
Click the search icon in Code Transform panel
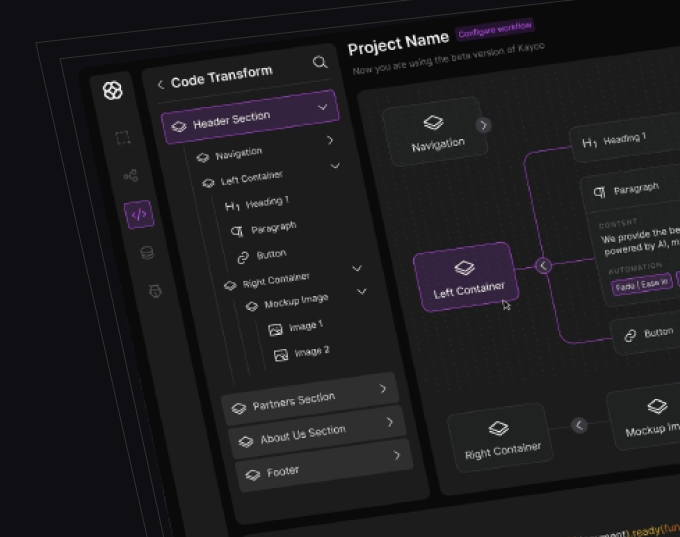coord(320,62)
